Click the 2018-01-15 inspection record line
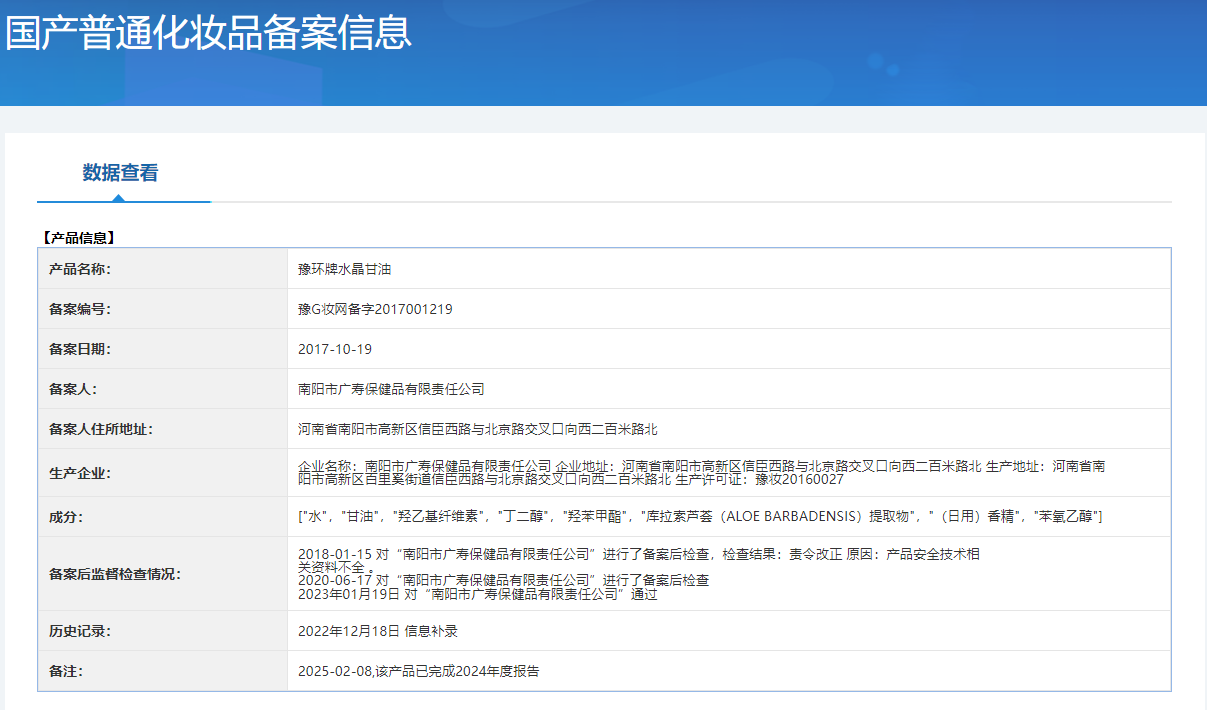The image size is (1207, 710). point(638,554)
